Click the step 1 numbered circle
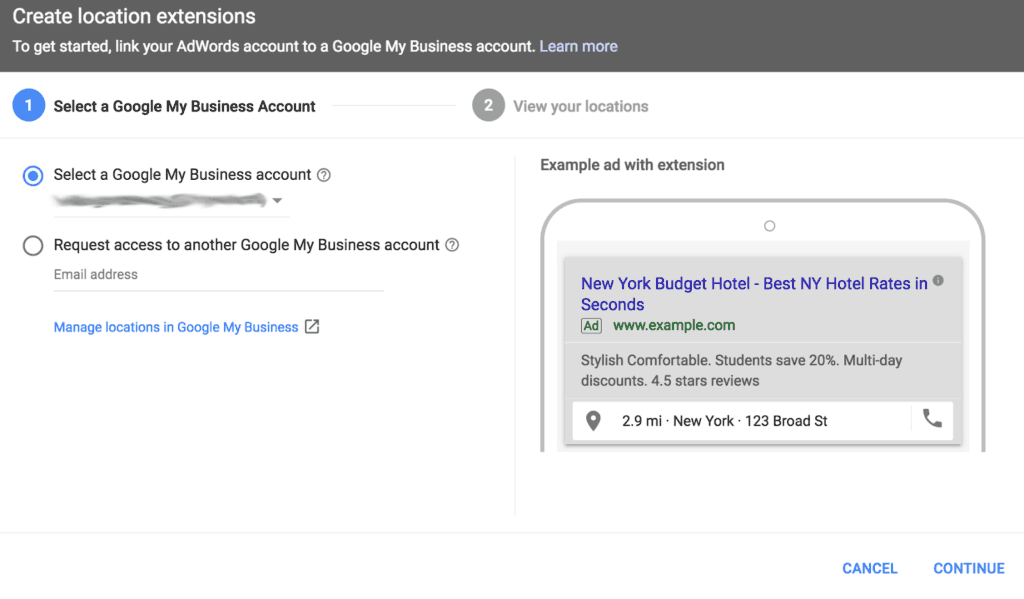The width and height of the screenshot is (1024, 599). (29, 106)
